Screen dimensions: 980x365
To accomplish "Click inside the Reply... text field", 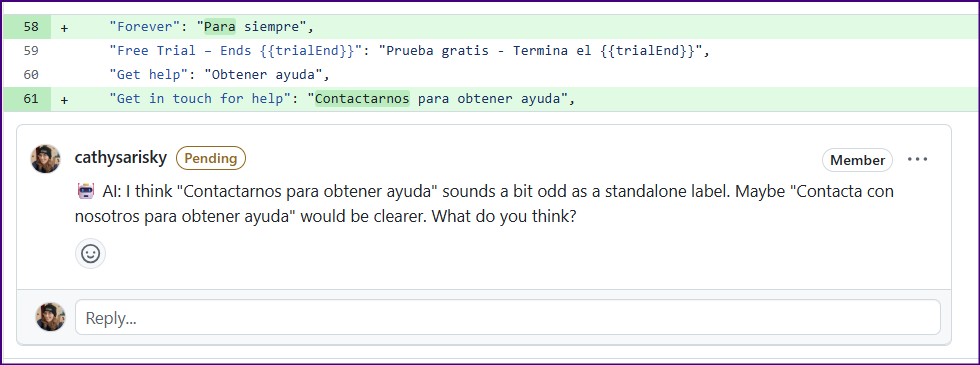I will pos(508,317).
